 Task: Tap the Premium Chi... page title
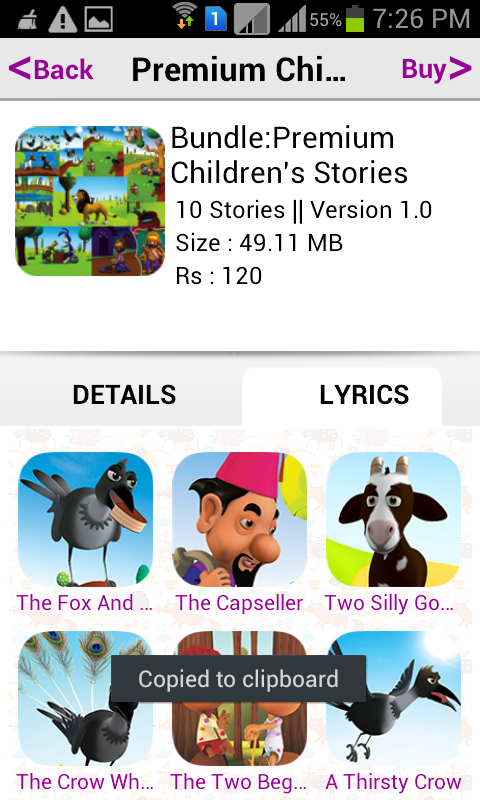pyautogui.click(x=239, y=69)
